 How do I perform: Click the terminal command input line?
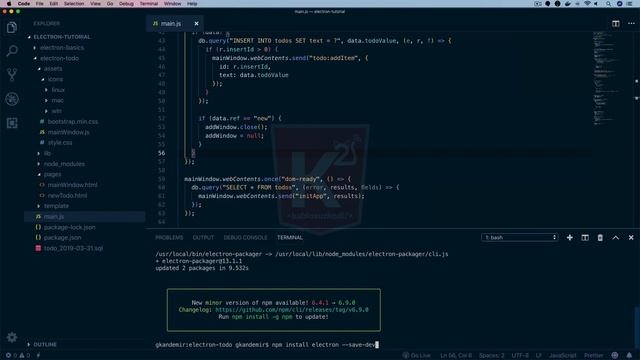267,345
